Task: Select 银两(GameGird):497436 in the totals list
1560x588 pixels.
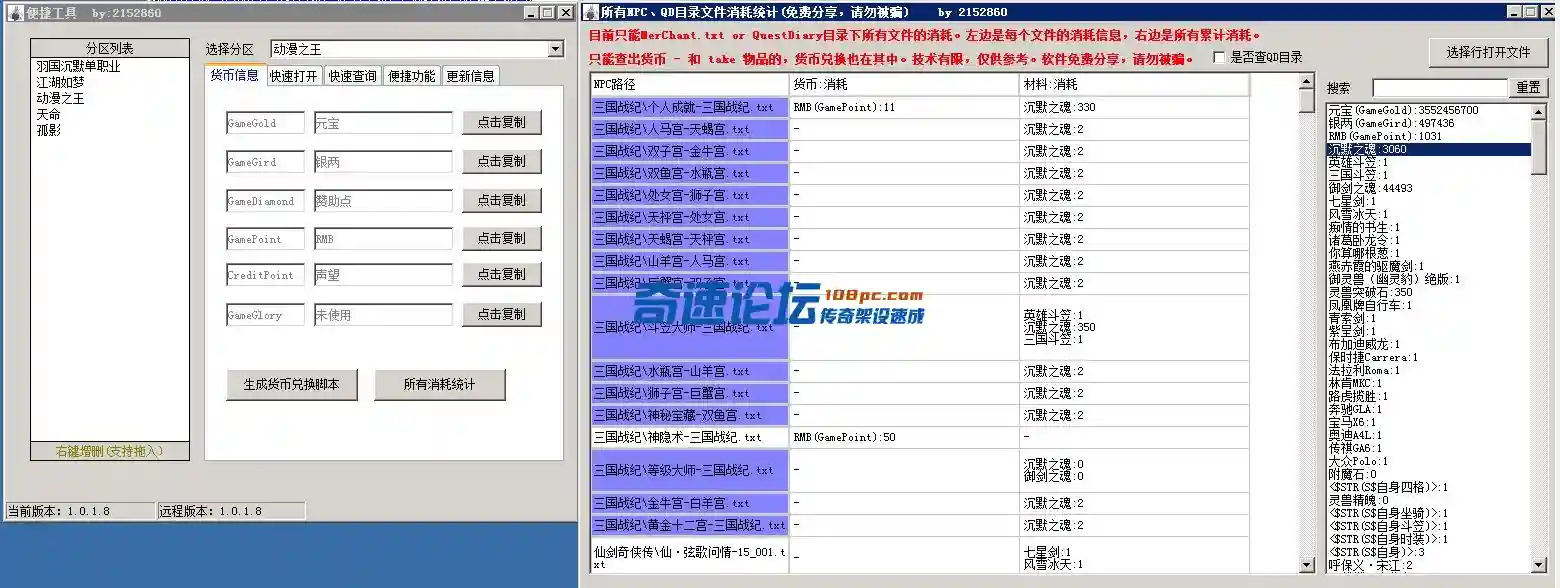Action: click(1429, 123)
